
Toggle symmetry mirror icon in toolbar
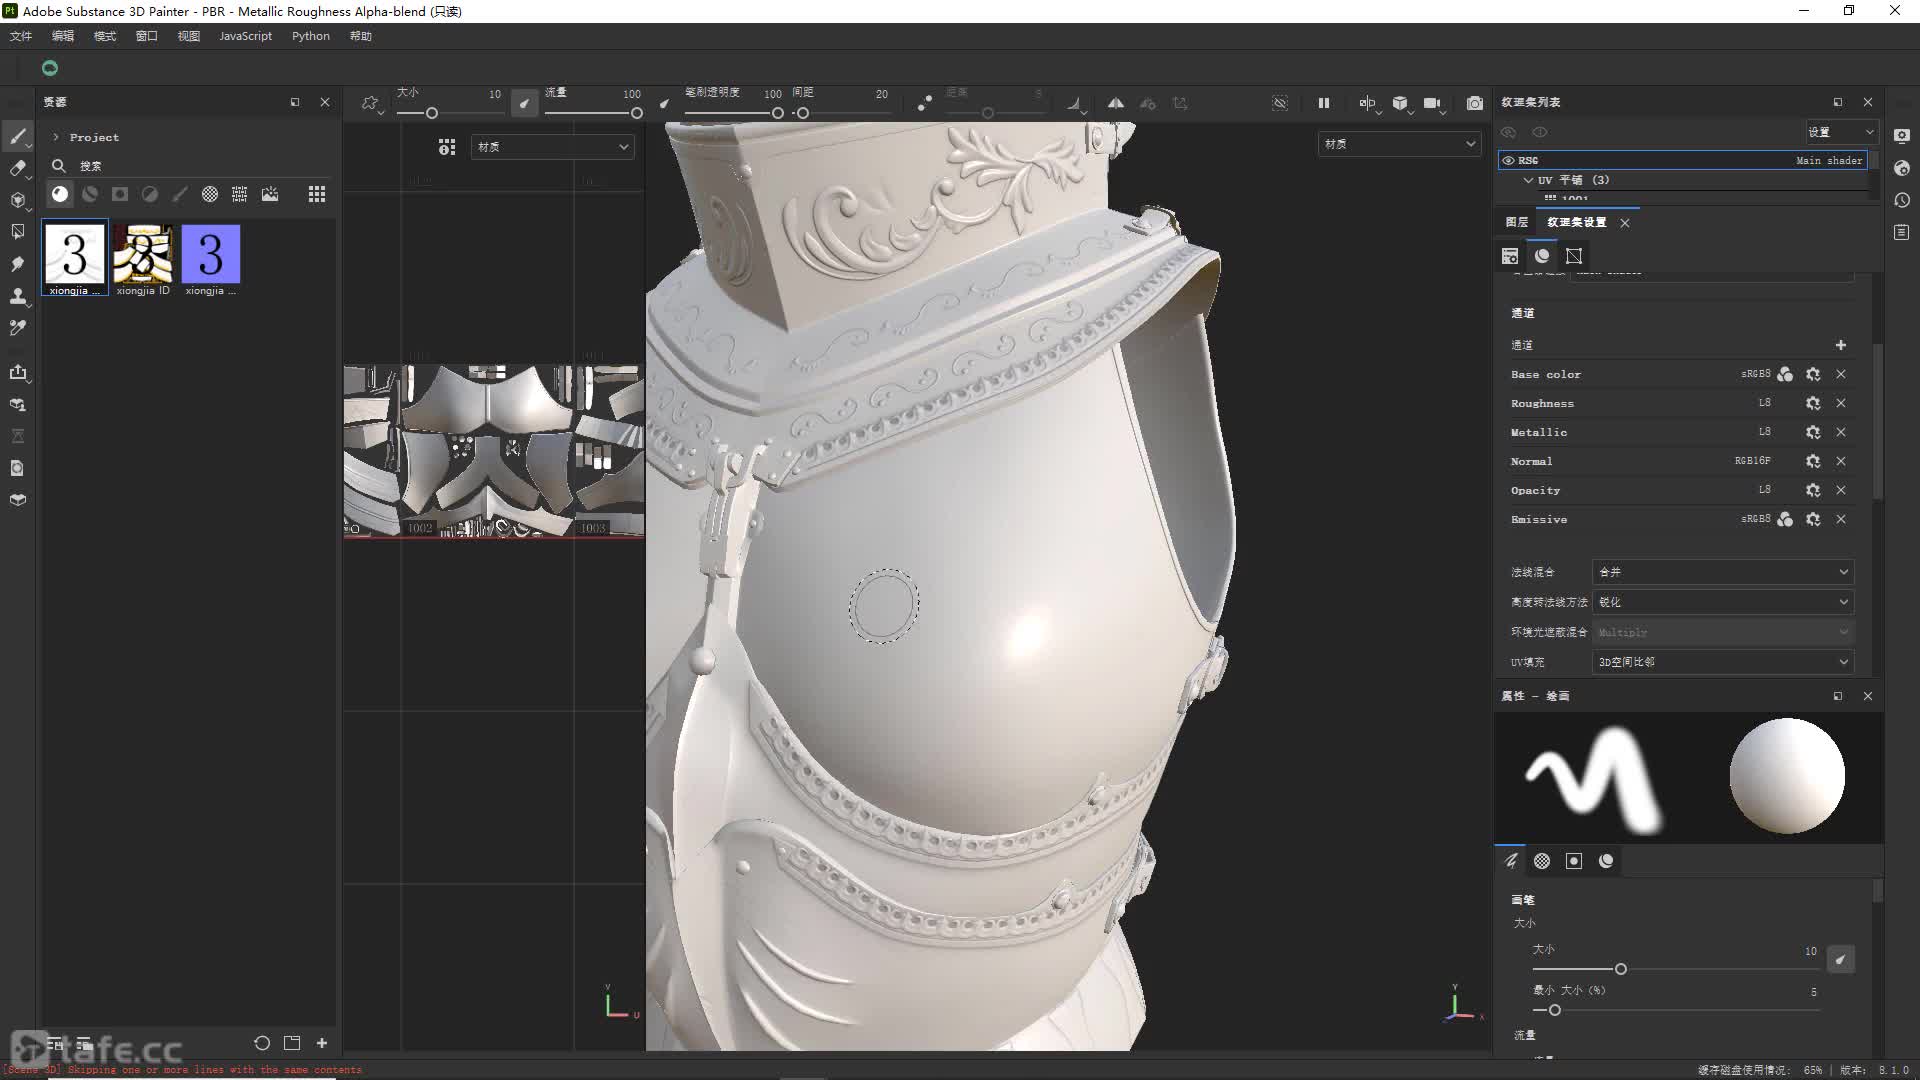(x=1116, y=103)
